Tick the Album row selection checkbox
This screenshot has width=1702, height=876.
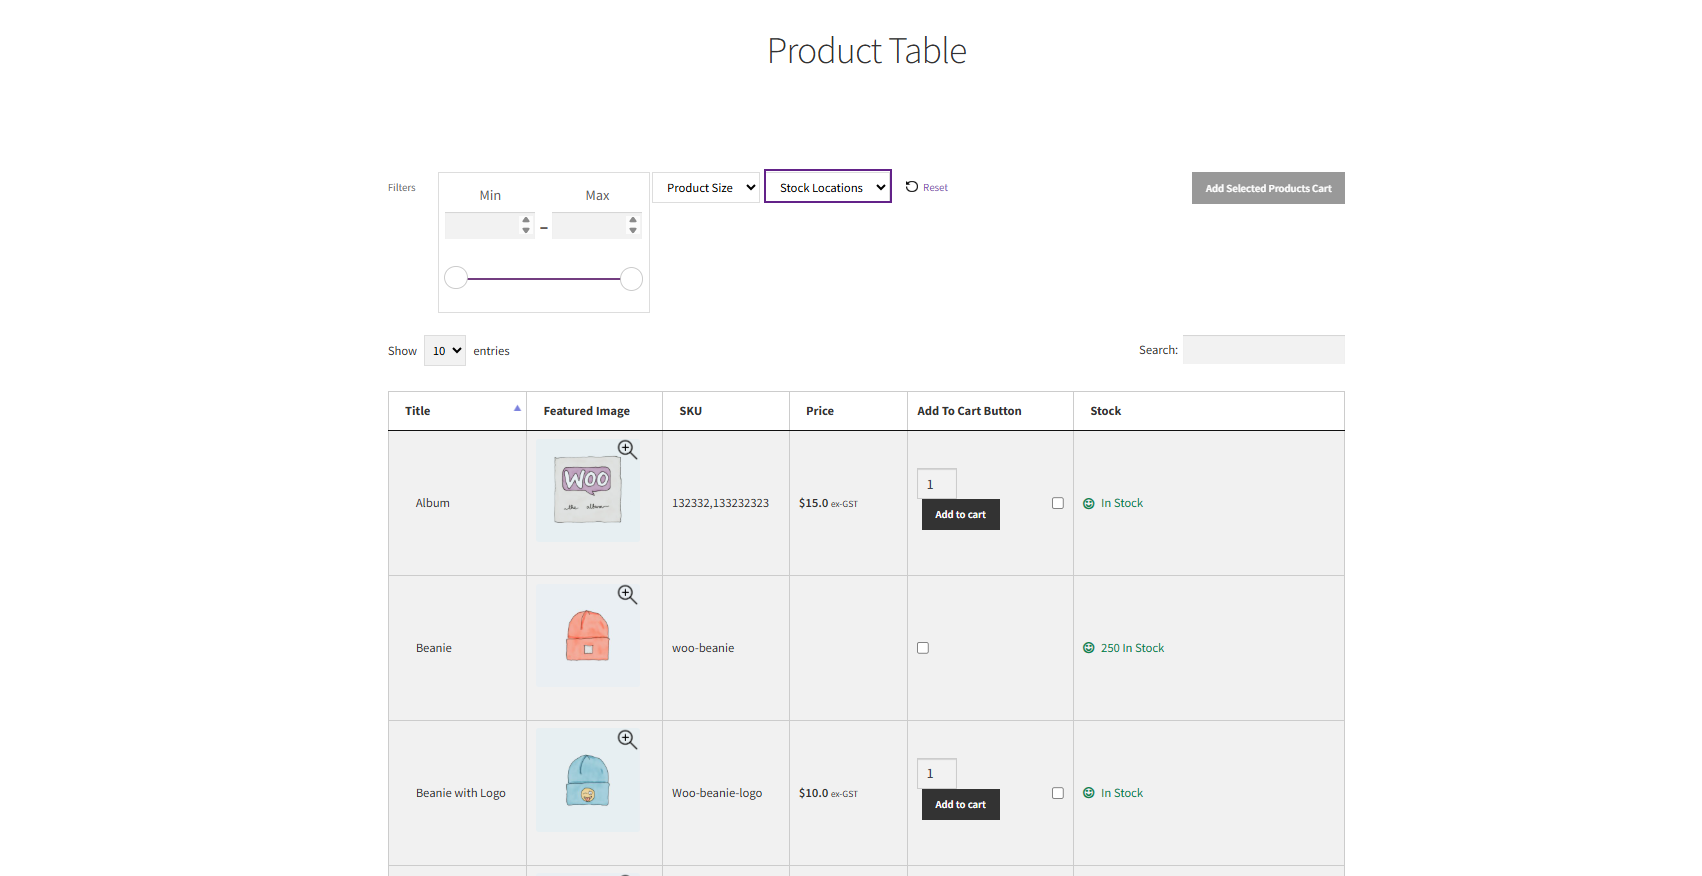(x=1057, y=503)
